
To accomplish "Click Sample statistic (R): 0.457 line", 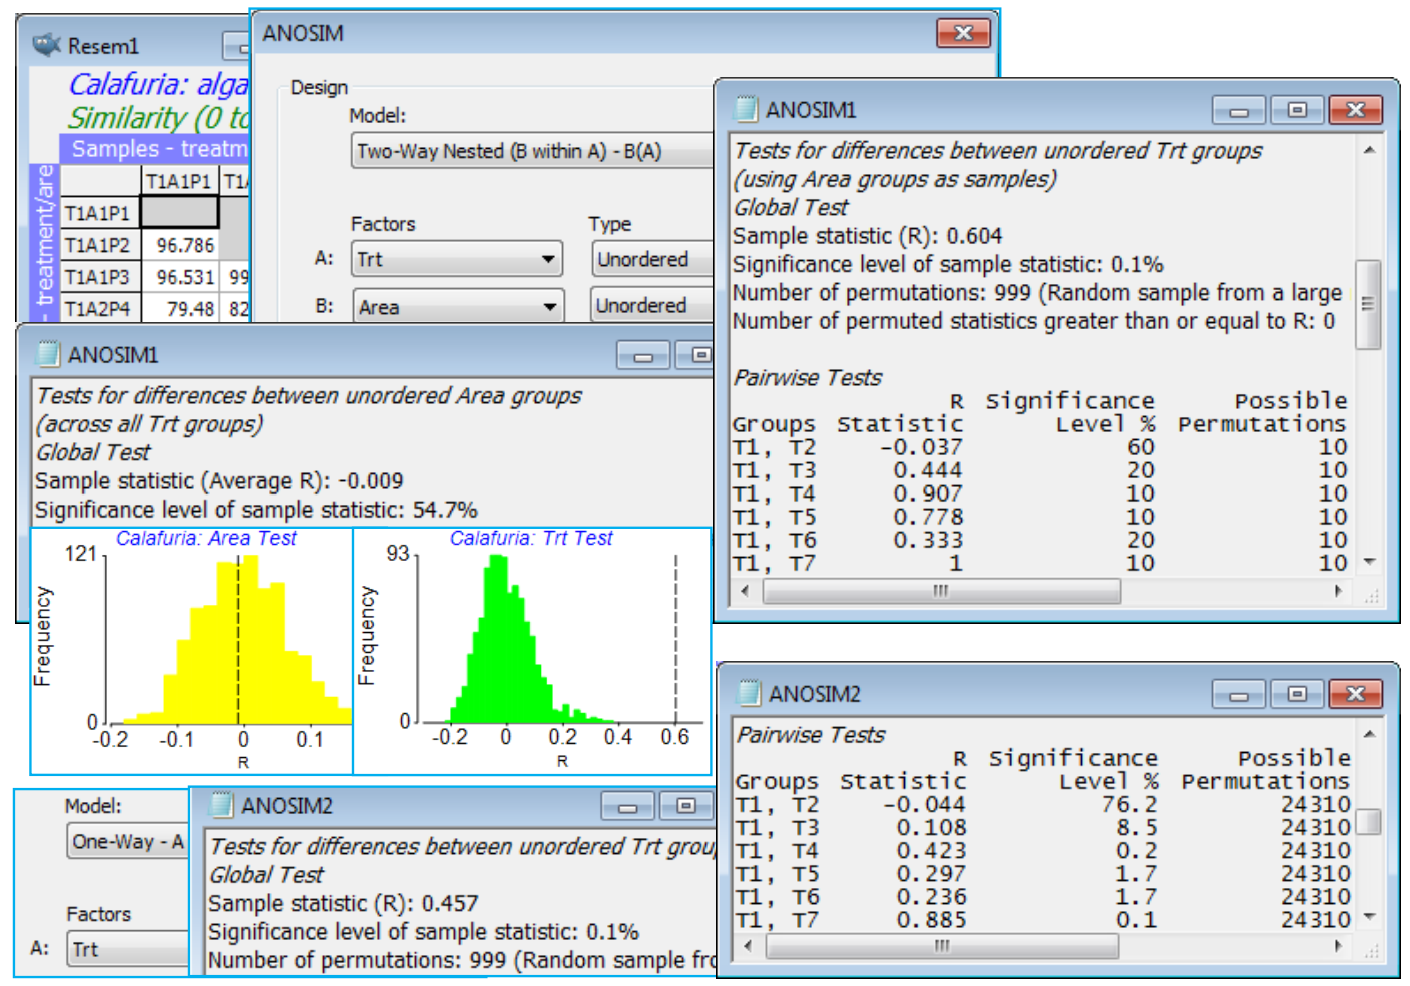I will (343, 903).
